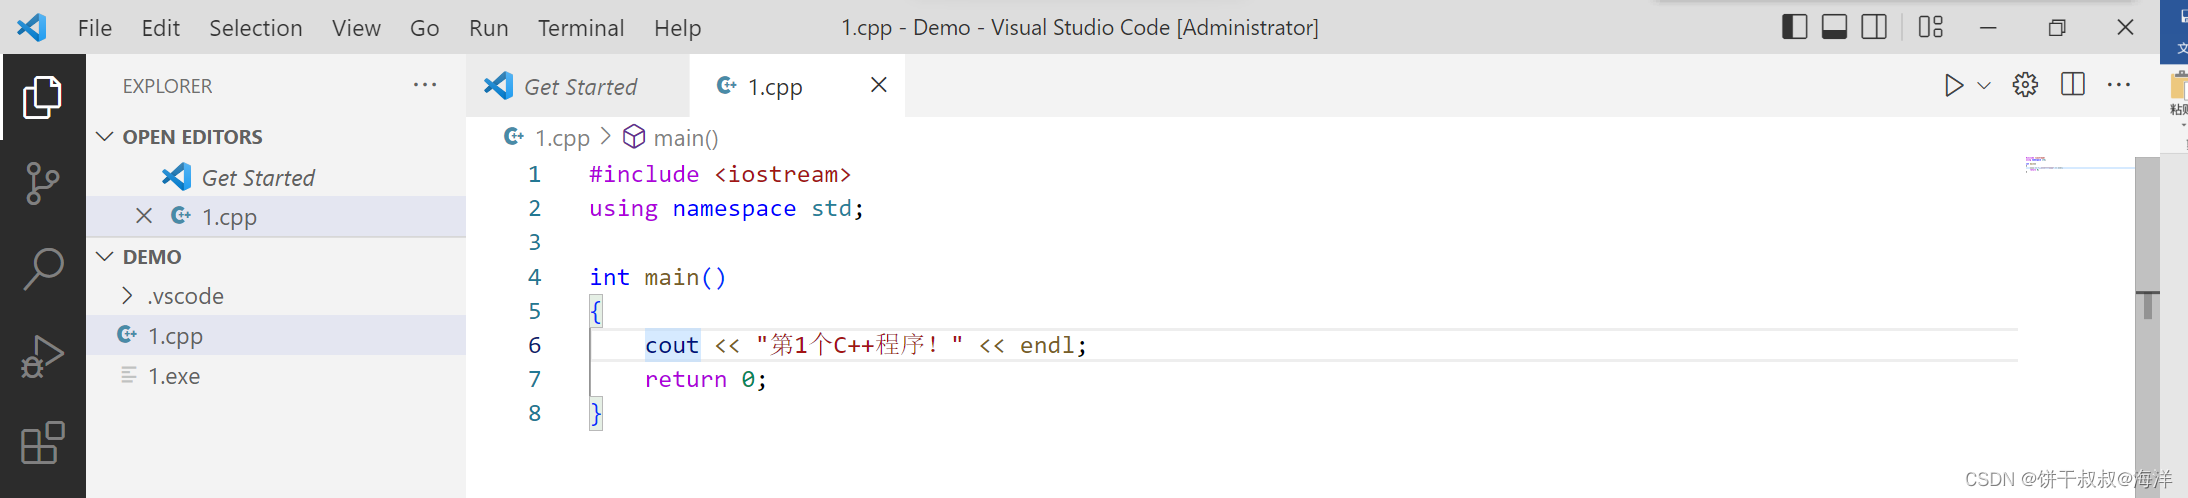Click the string literal on line 6
This screenshot has height=498, width=2188.
860,345
